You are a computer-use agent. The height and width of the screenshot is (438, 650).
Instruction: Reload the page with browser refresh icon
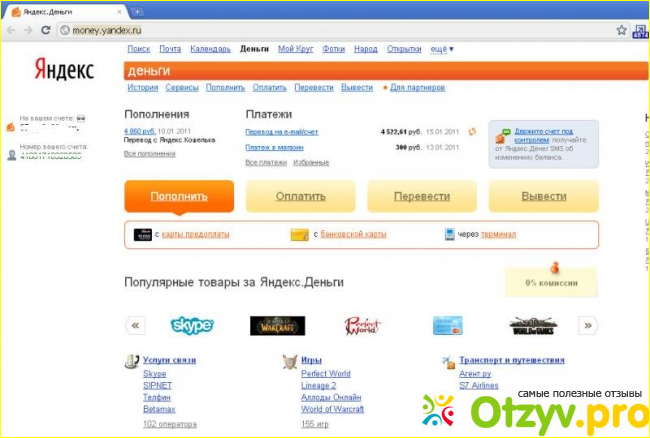46,31
